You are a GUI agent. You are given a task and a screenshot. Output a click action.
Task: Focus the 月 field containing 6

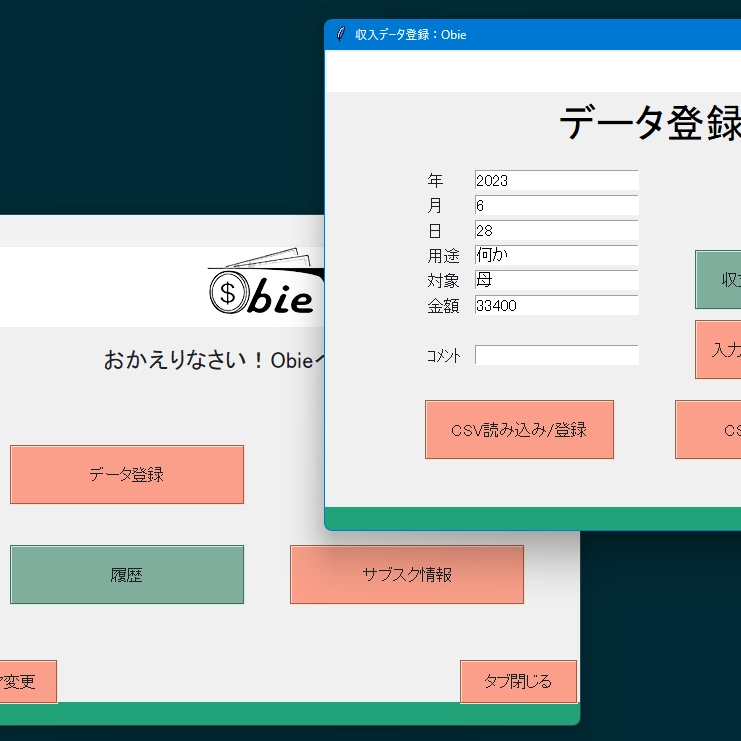point(556,205)
